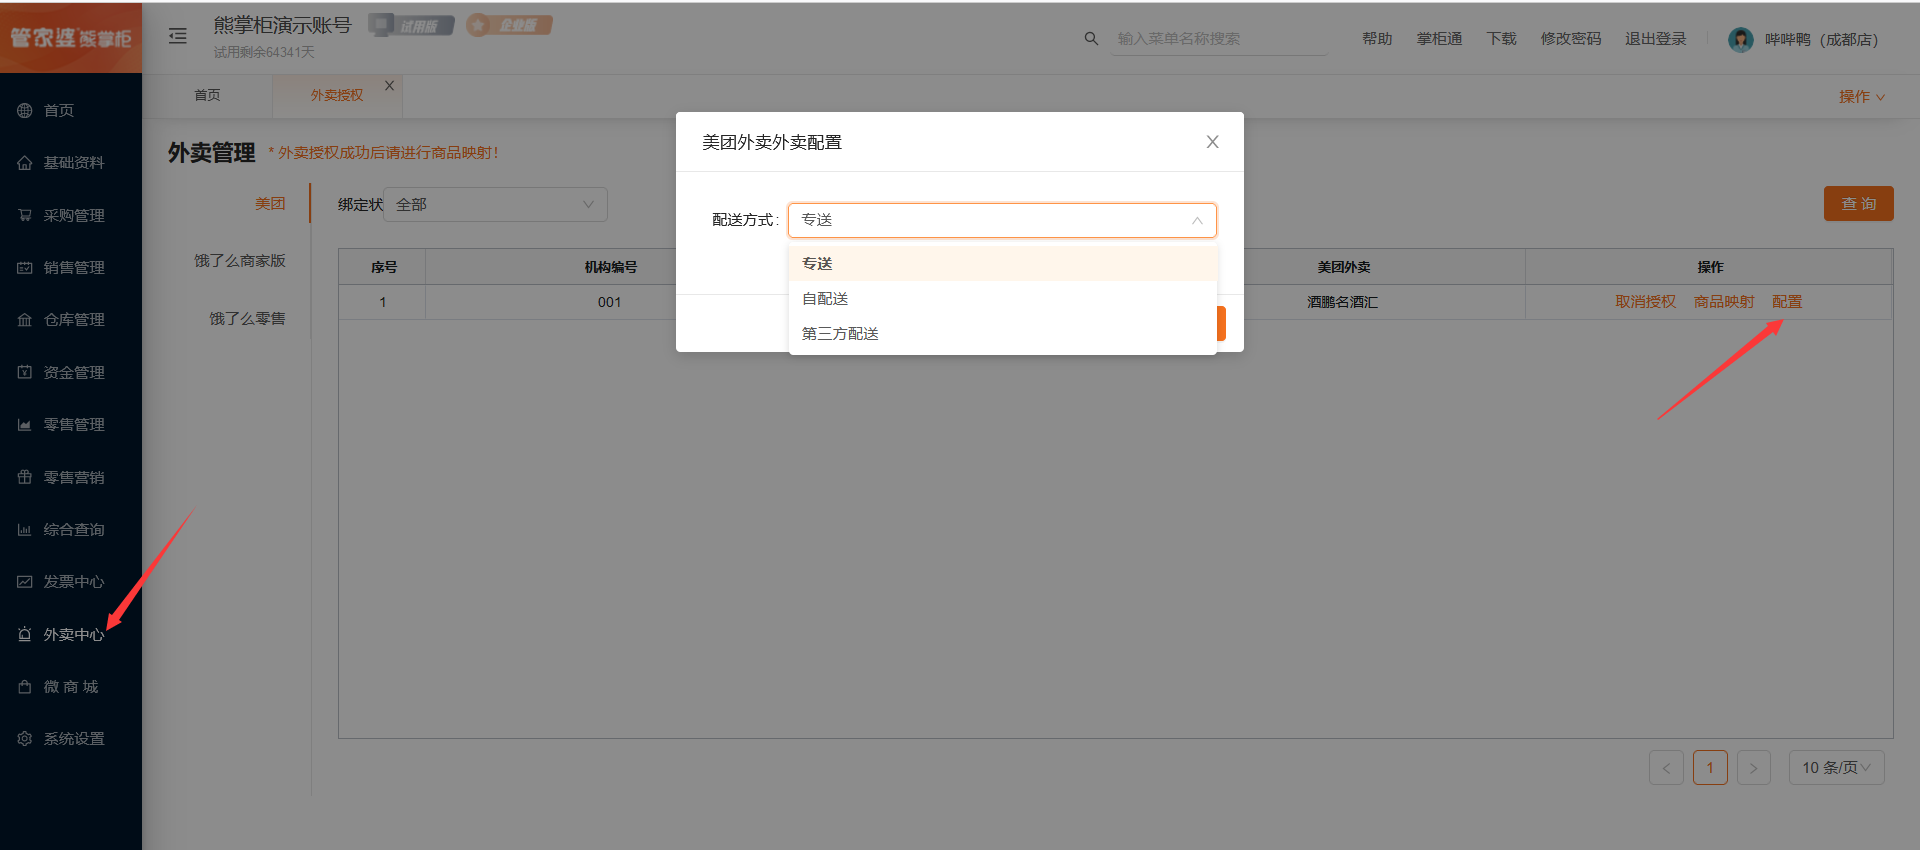
Task: Click the 仓库管理 warehouse icon
Action: tap(25, 319)
